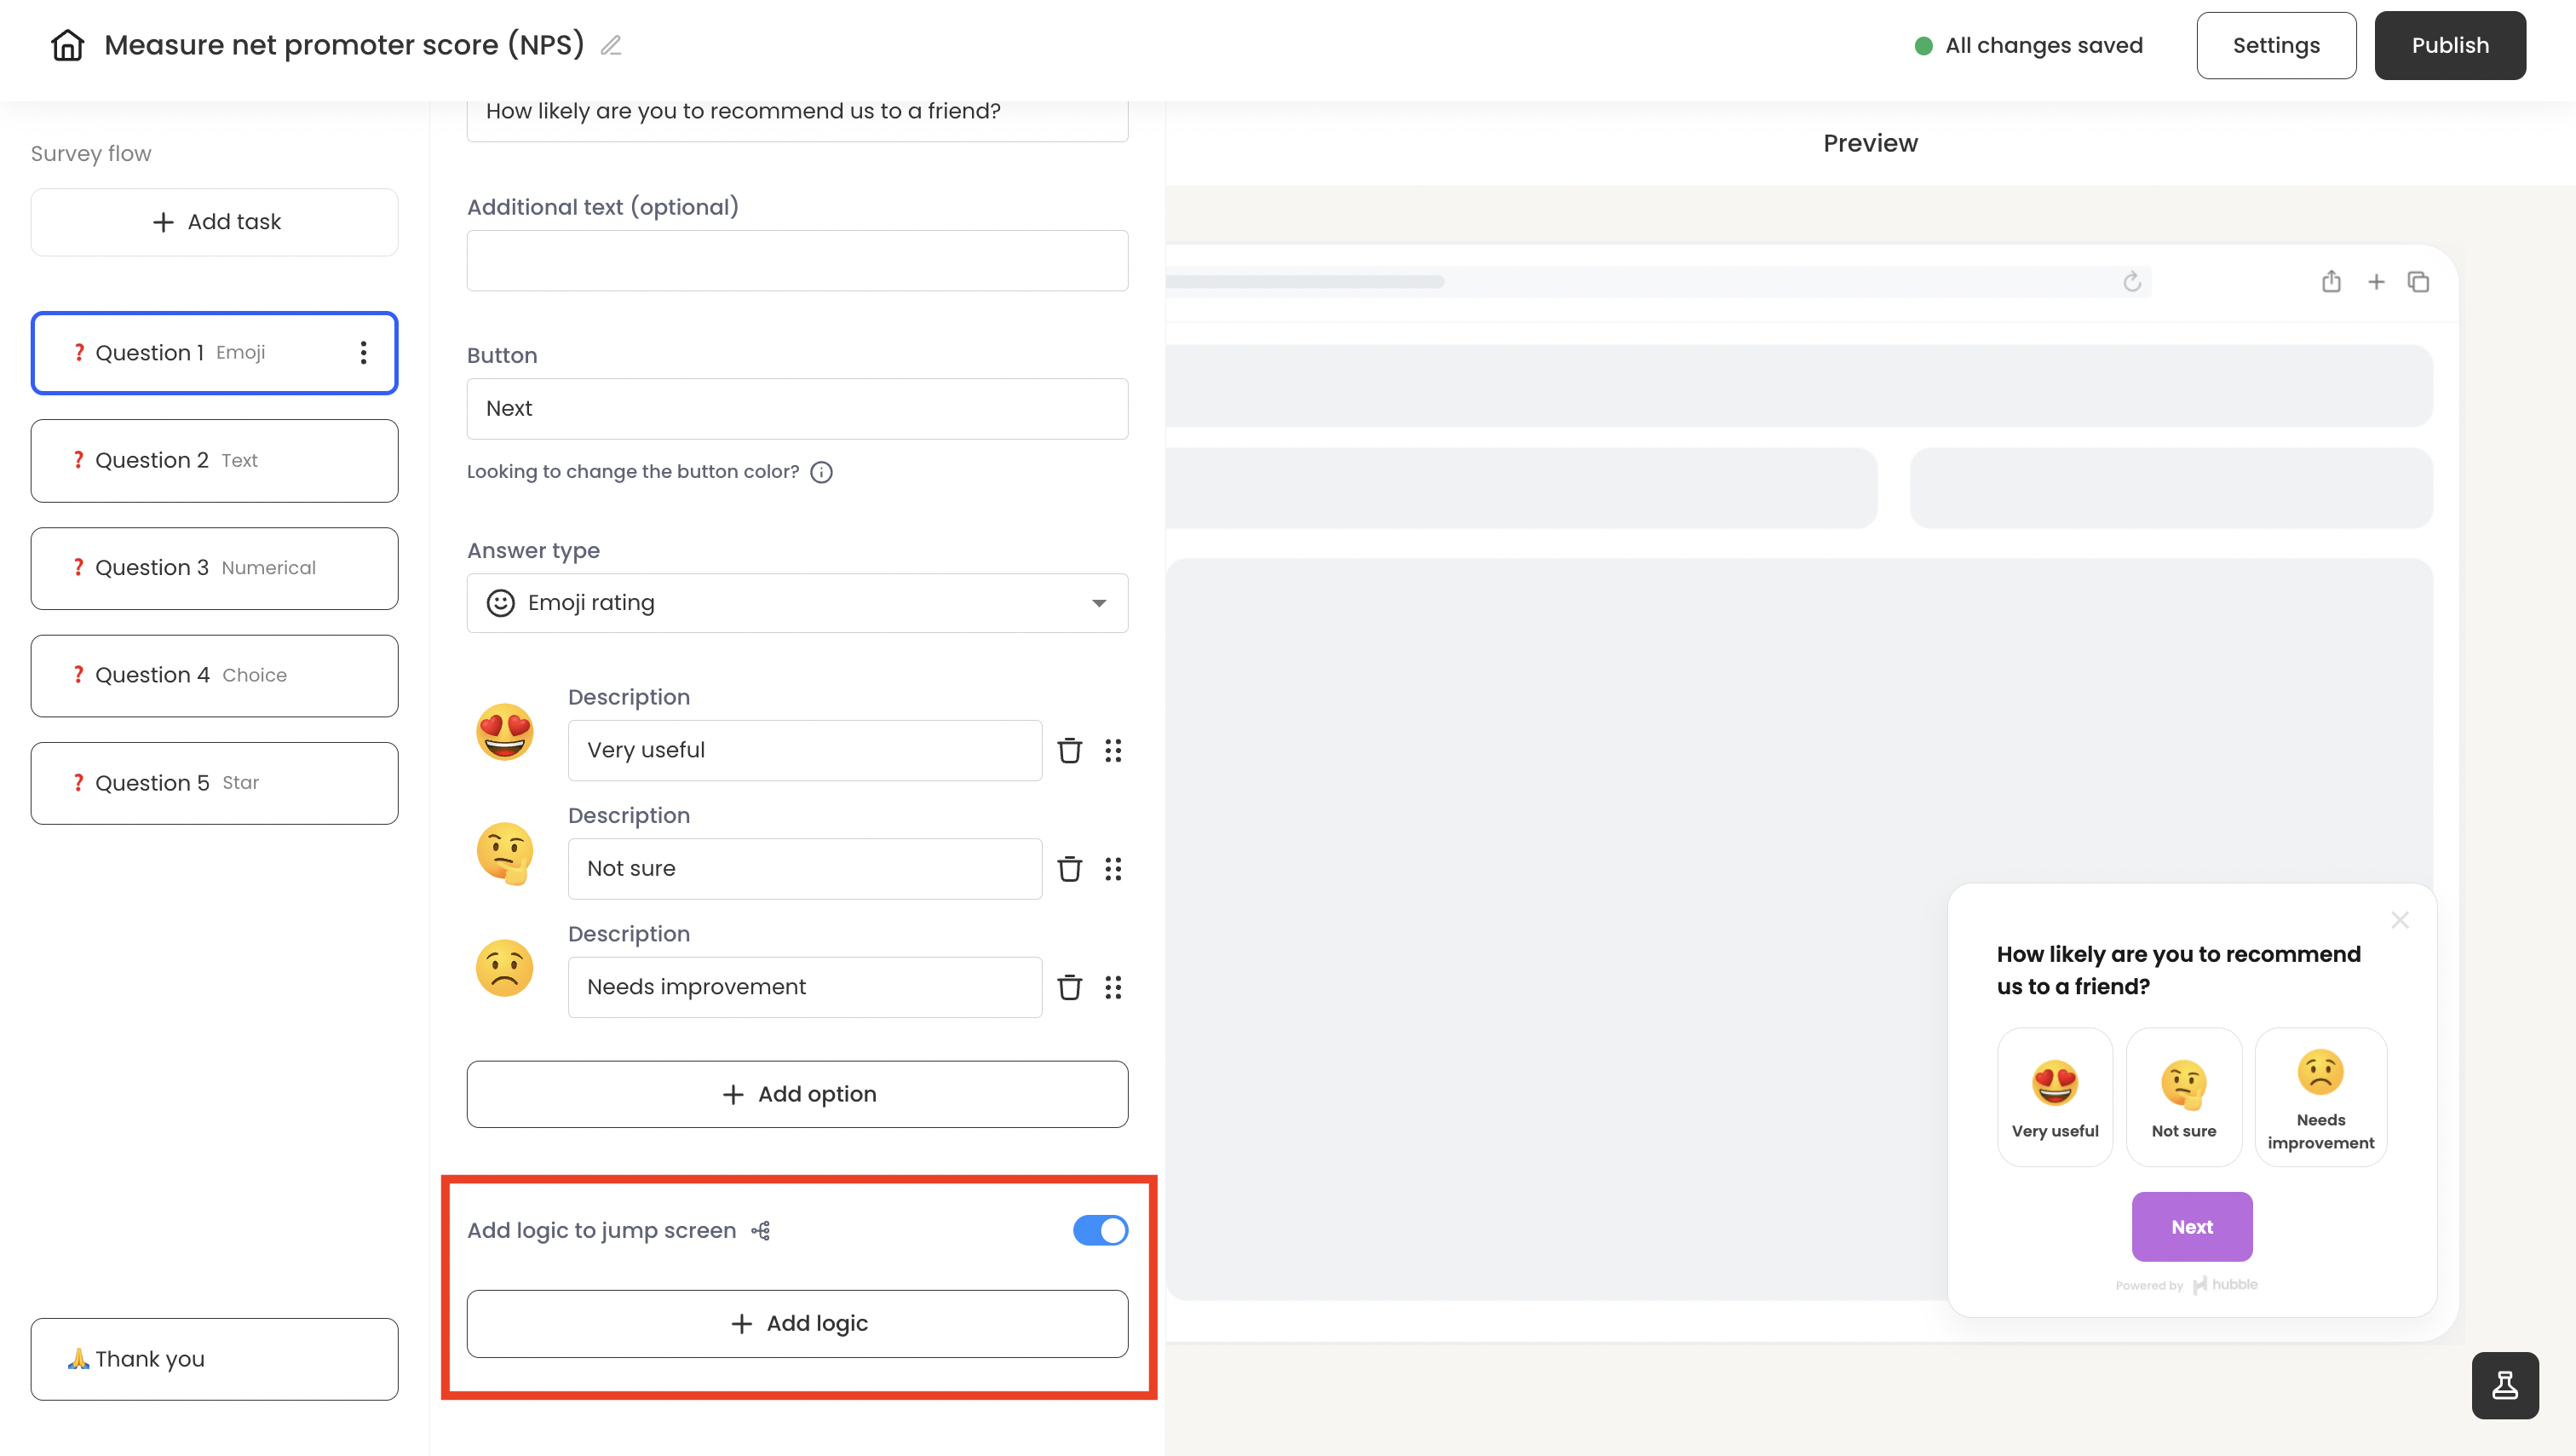Refresh the preview page
2576x1456 pixels.
pos(2132,282)
